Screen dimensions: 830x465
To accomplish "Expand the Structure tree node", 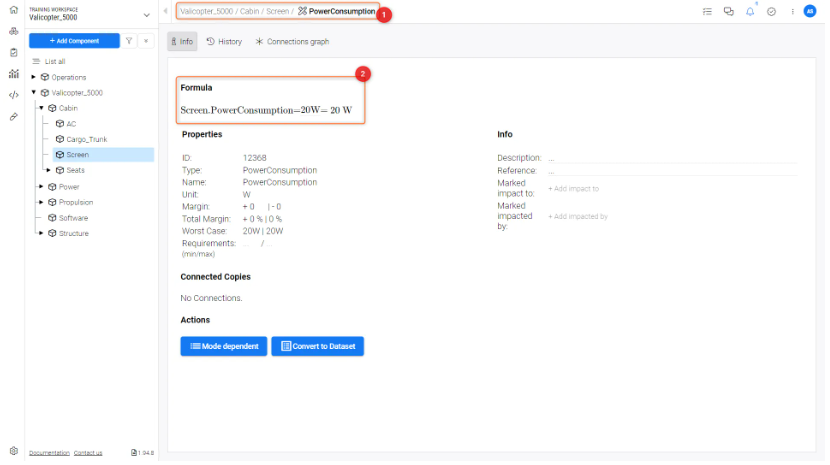I will pyautogui.click(x=41, y=235).
